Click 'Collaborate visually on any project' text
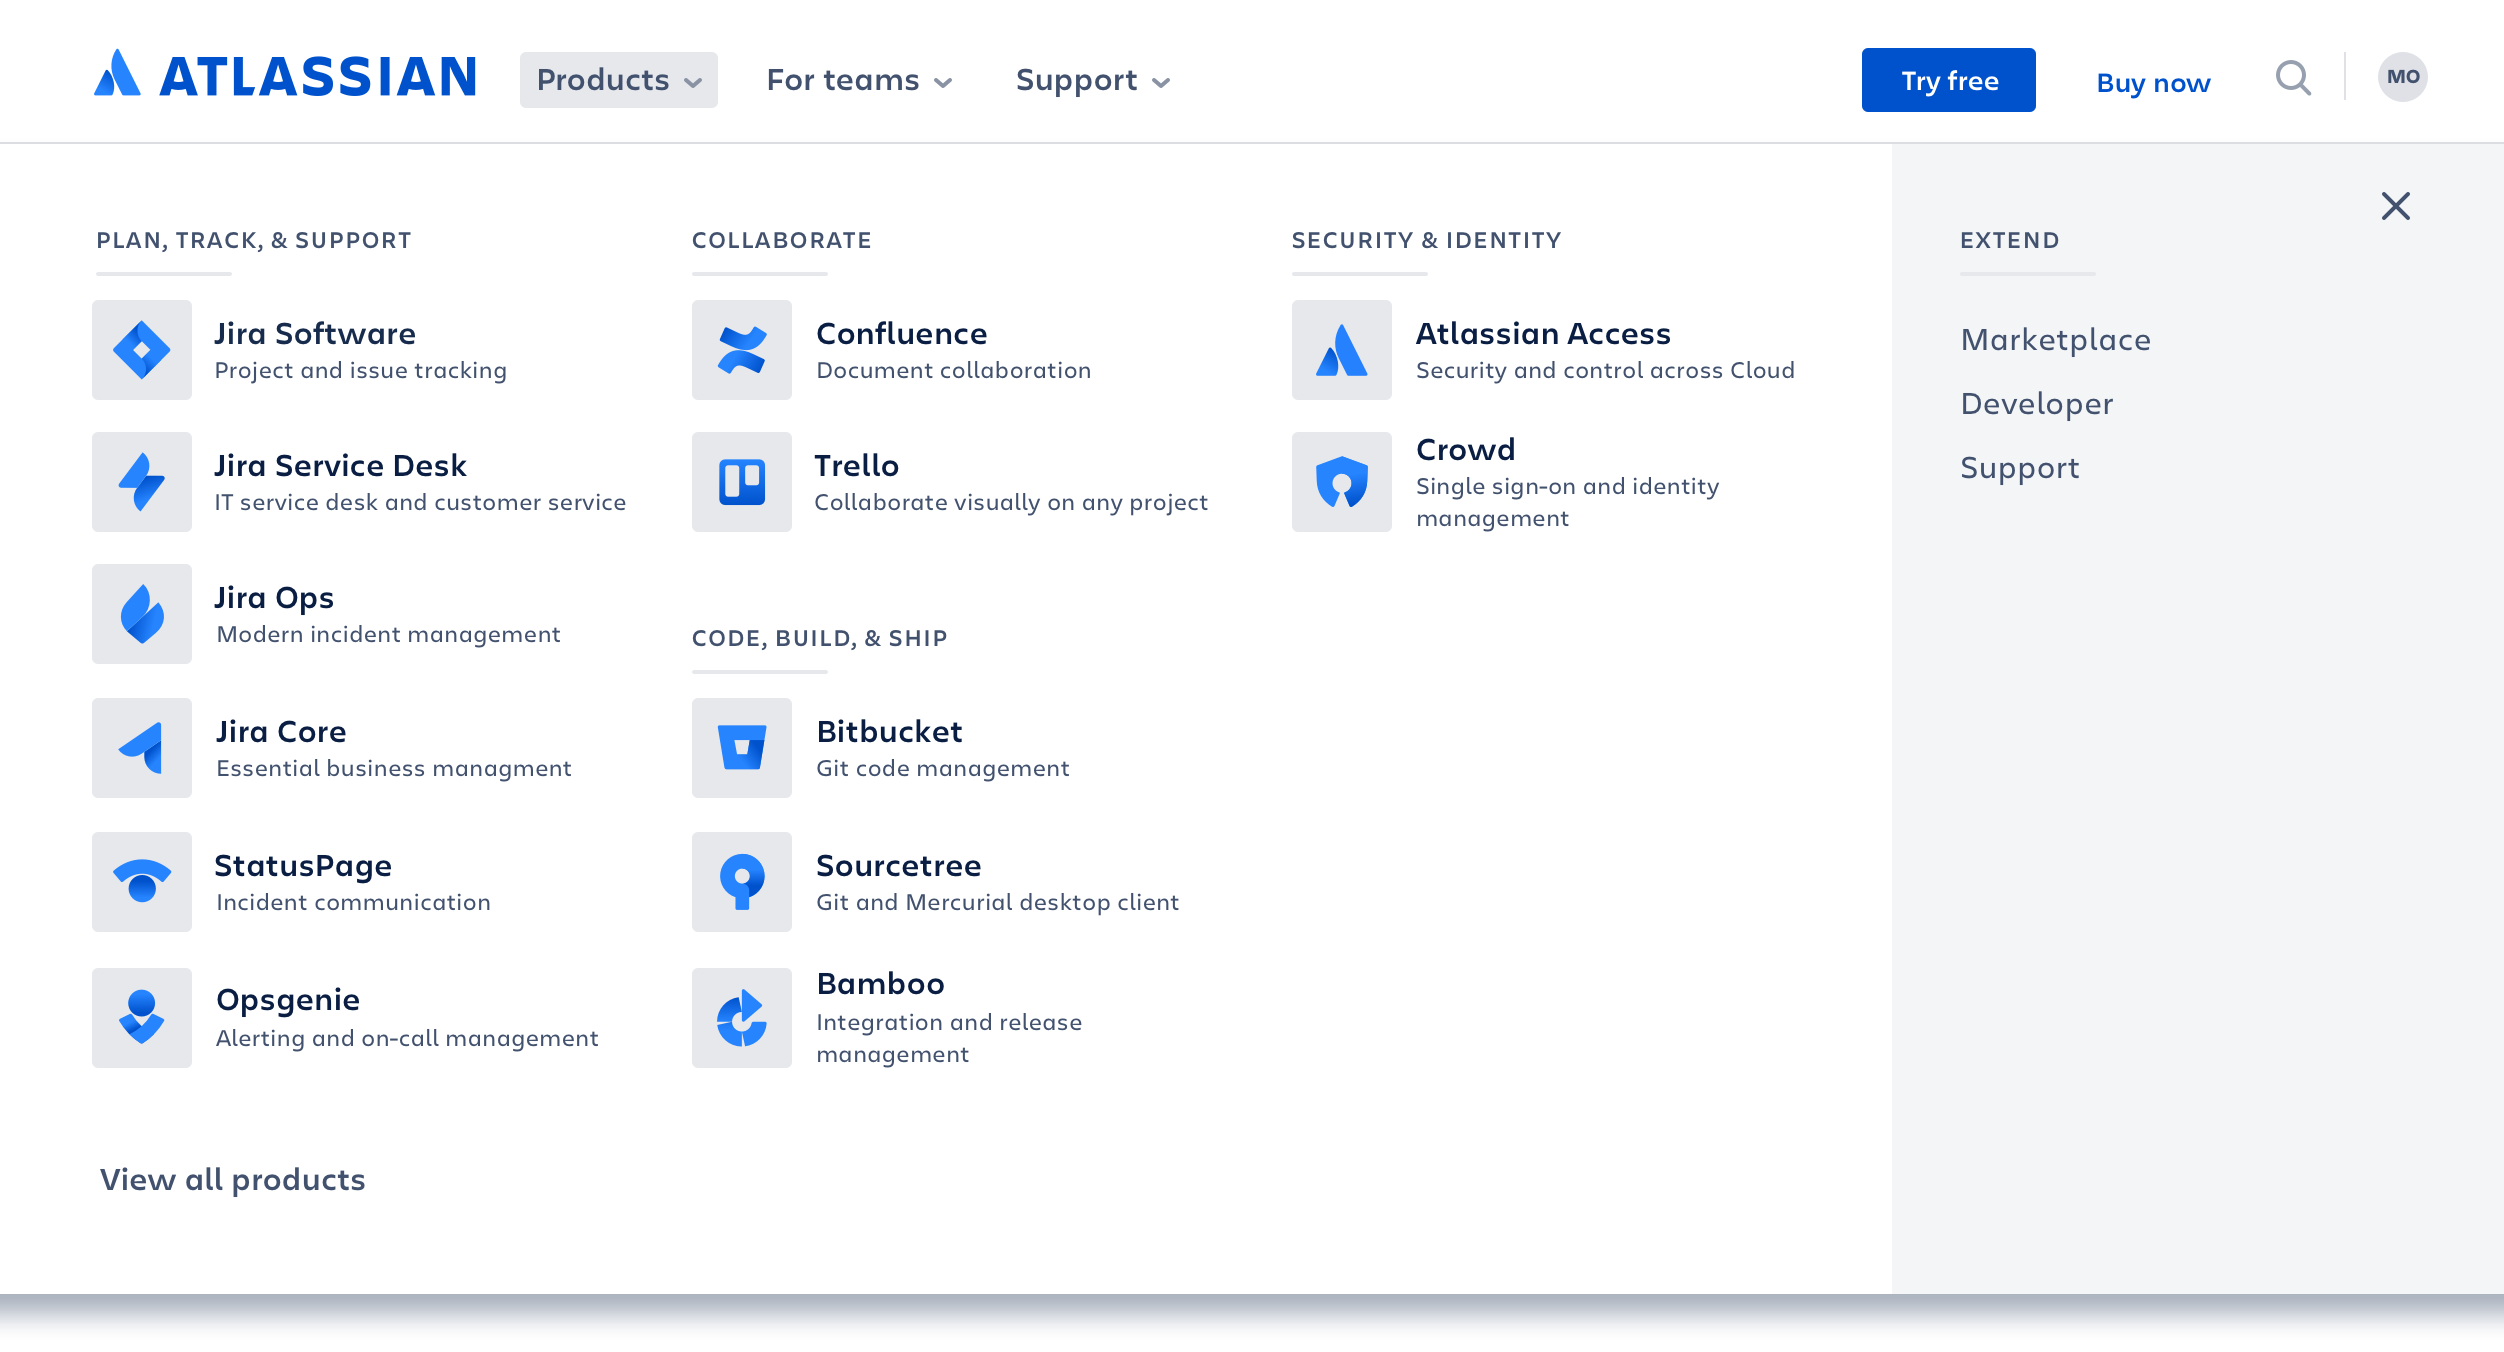The height and width of the screenshot is (1352, 2504). pos(1011,503)
